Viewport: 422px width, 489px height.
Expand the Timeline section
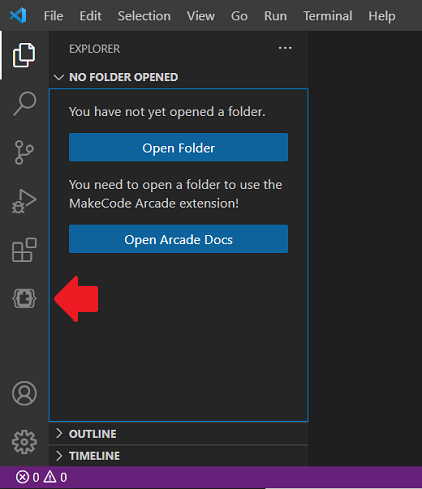(178, 456)
